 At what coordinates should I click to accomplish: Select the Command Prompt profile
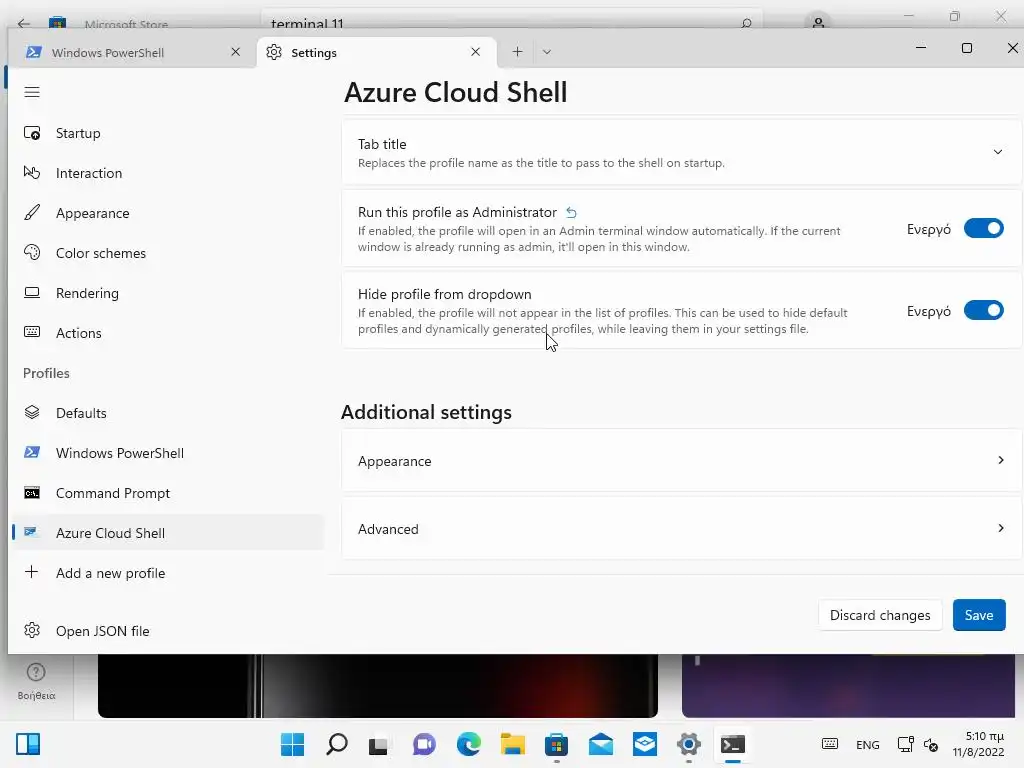[x=167, y=493]
